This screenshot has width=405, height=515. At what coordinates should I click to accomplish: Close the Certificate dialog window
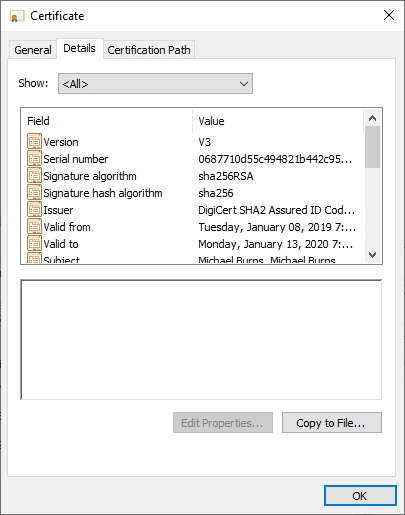(389, 15)
